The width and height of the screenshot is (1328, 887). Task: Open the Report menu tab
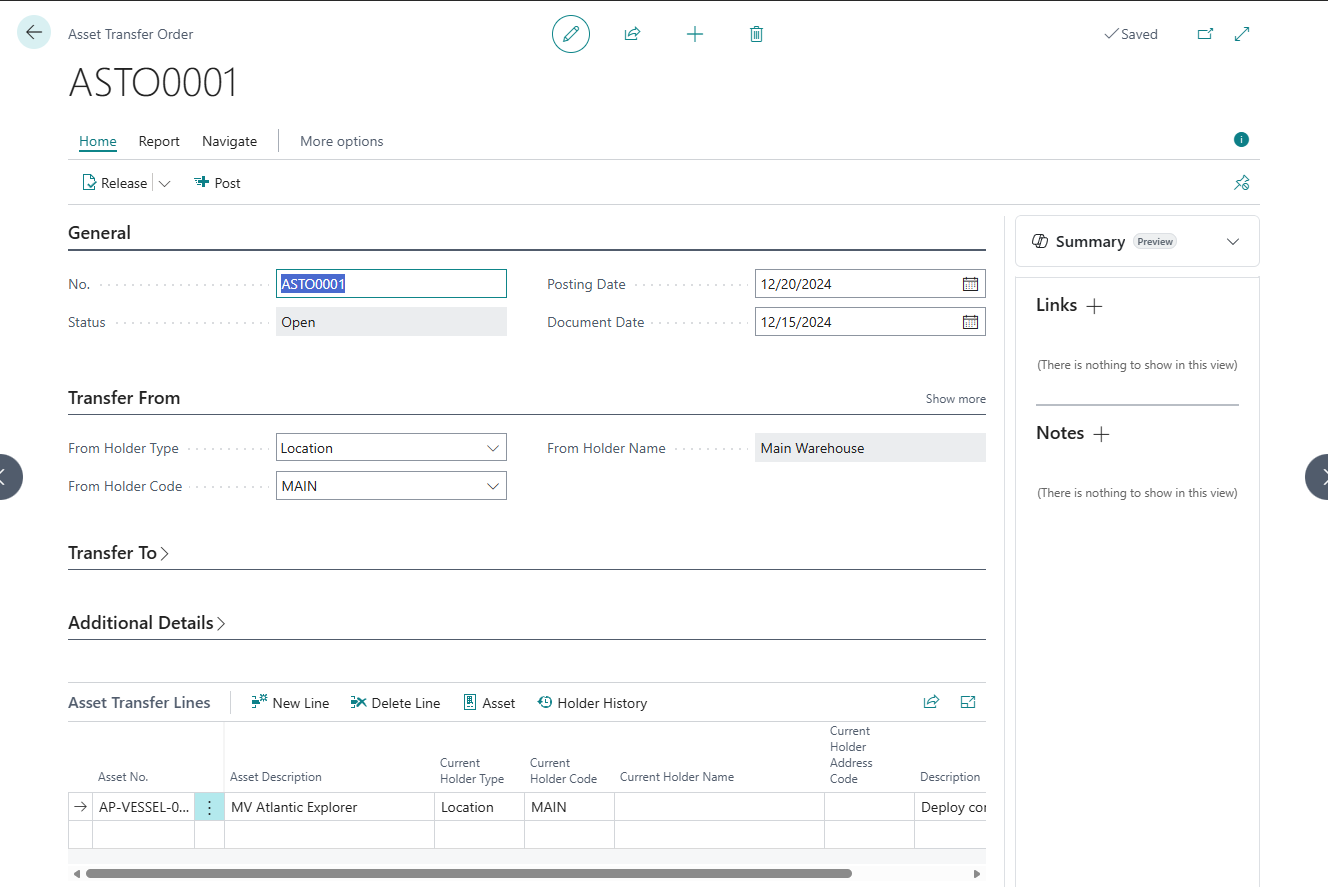pos(159,141)
